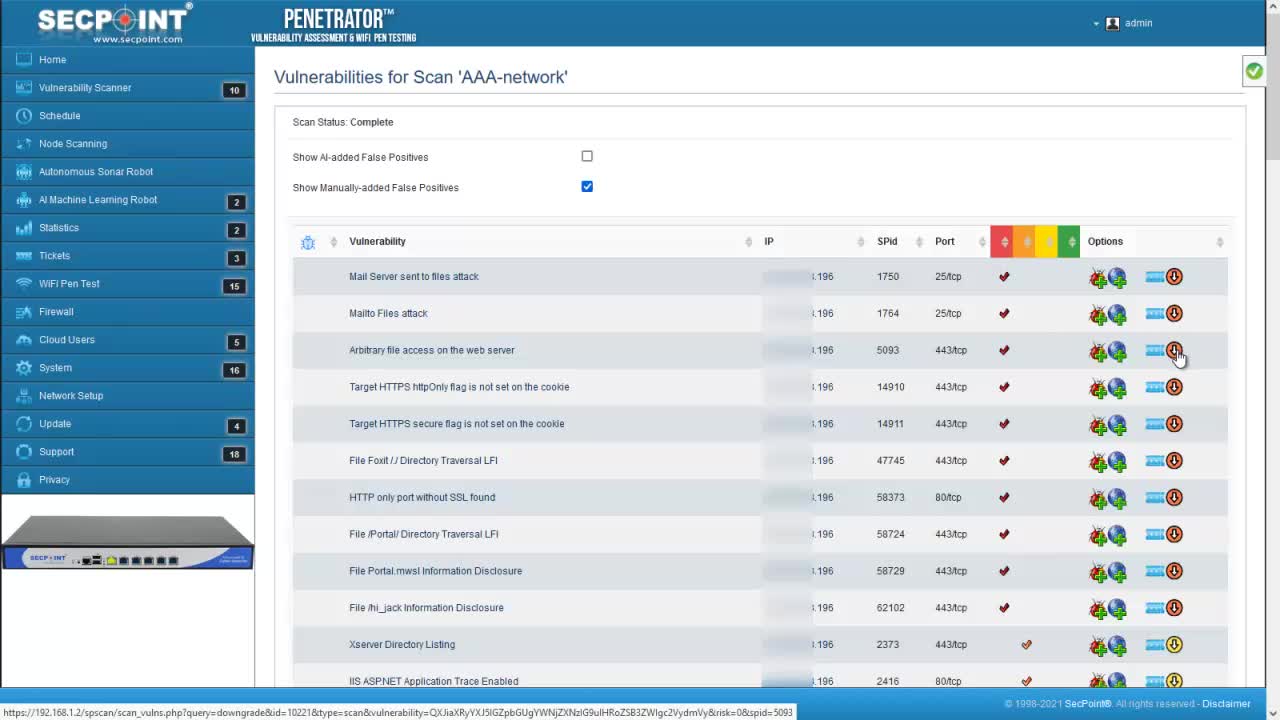Sort rows by the Port column
The width and height of the screenshot is (1280, 720).
point(944,241)
